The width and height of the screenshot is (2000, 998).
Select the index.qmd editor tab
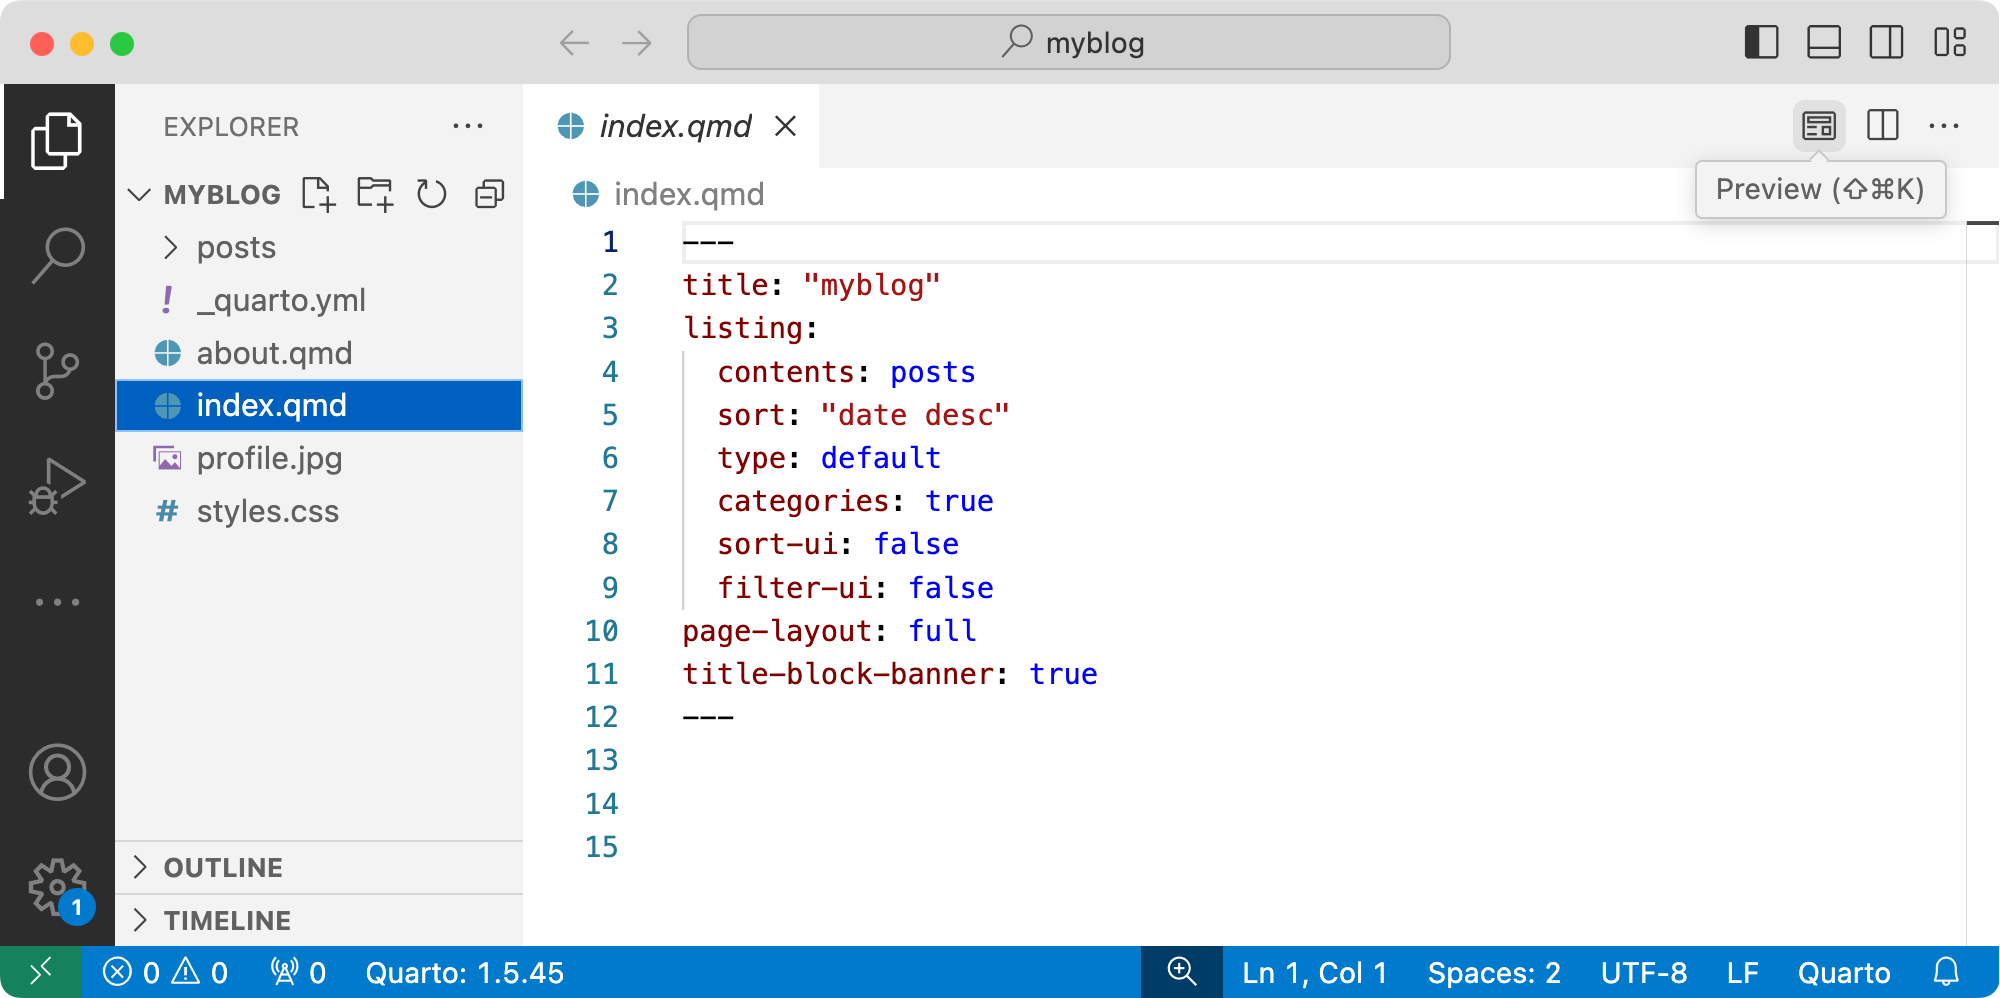pos(674,127)
